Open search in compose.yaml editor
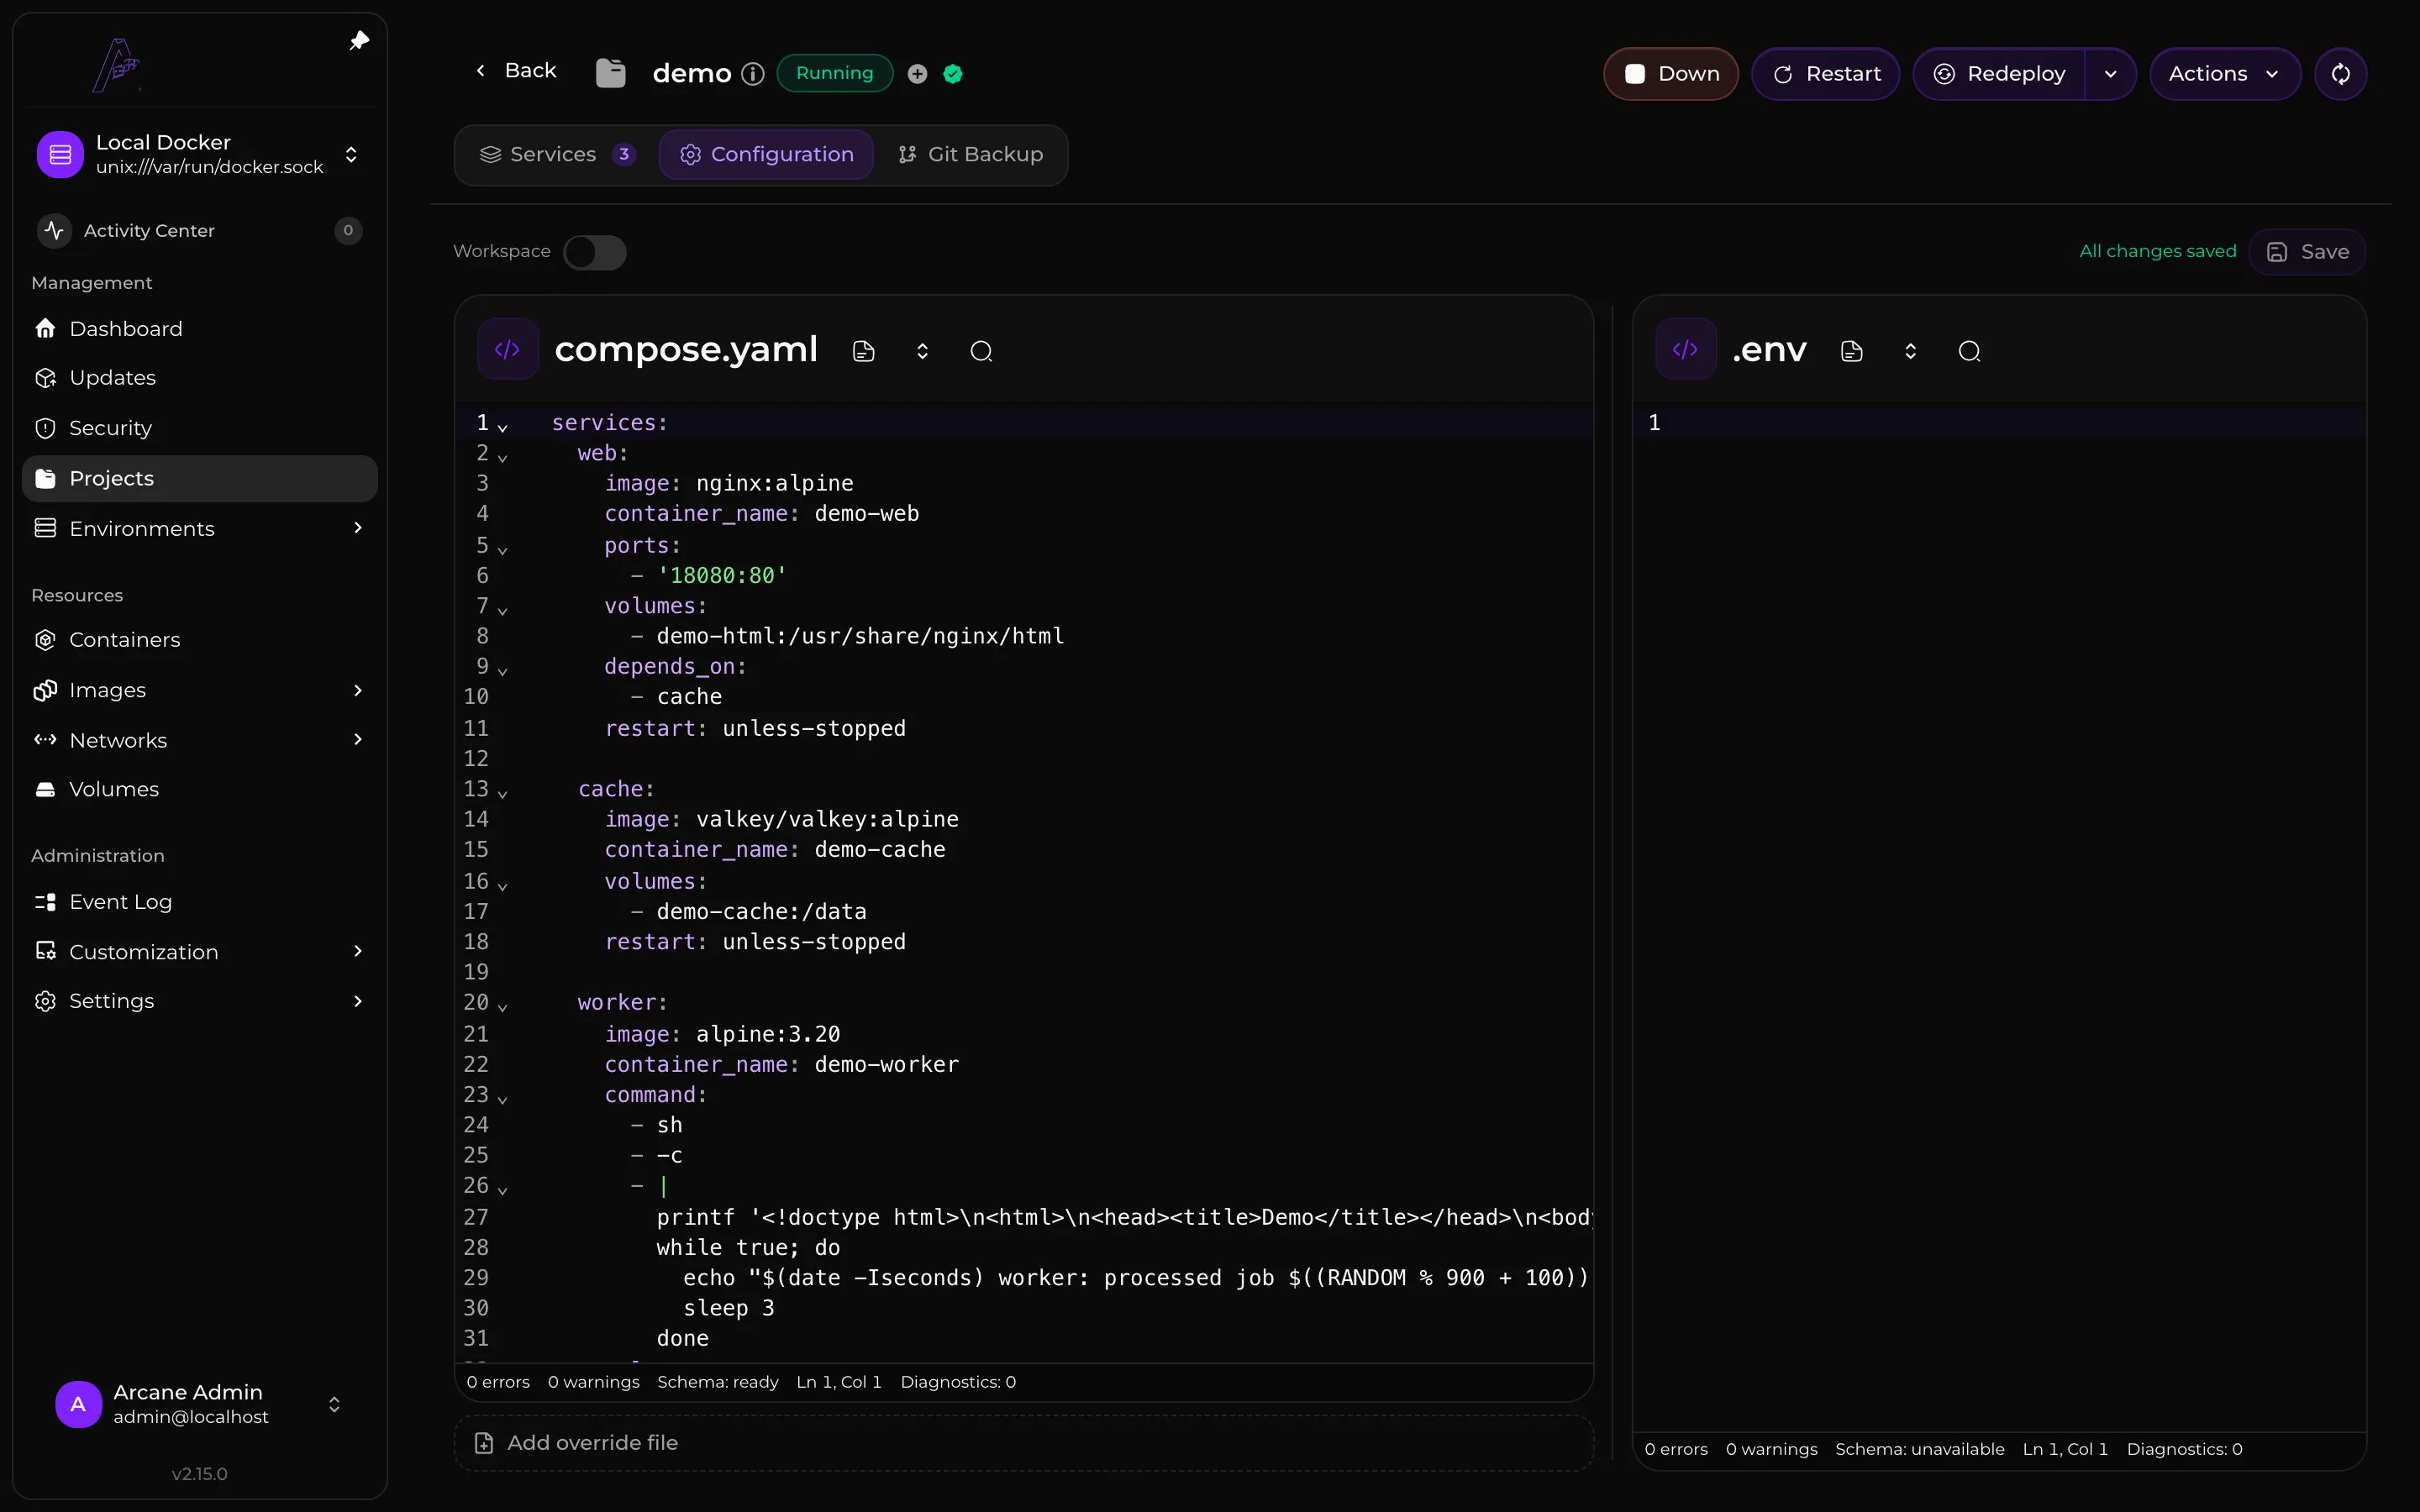 pyautogui.click(x=982, y=351)
